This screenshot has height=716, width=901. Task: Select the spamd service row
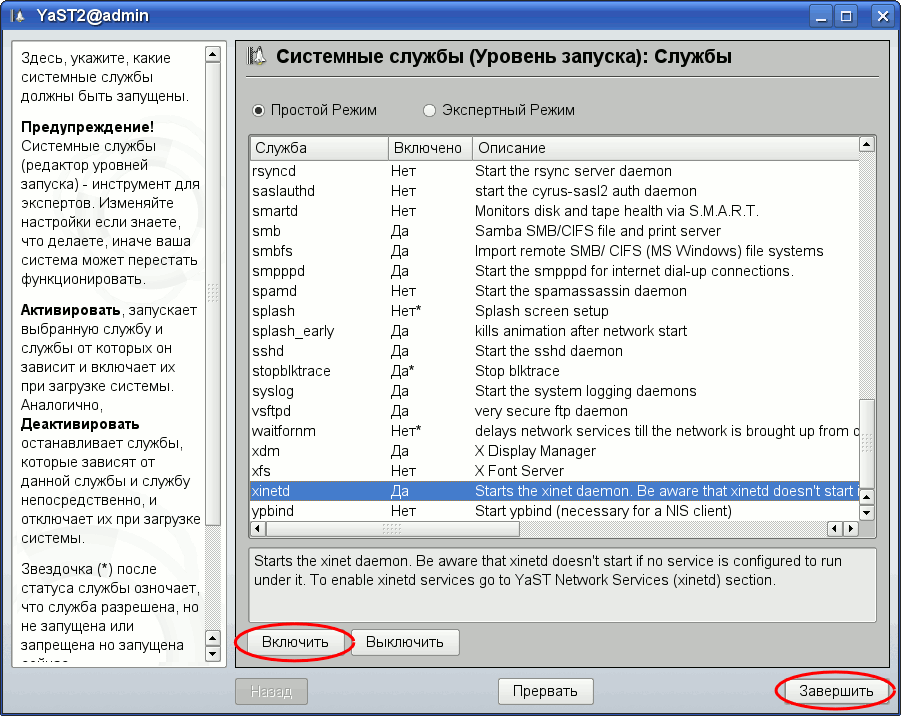(555, 291)
